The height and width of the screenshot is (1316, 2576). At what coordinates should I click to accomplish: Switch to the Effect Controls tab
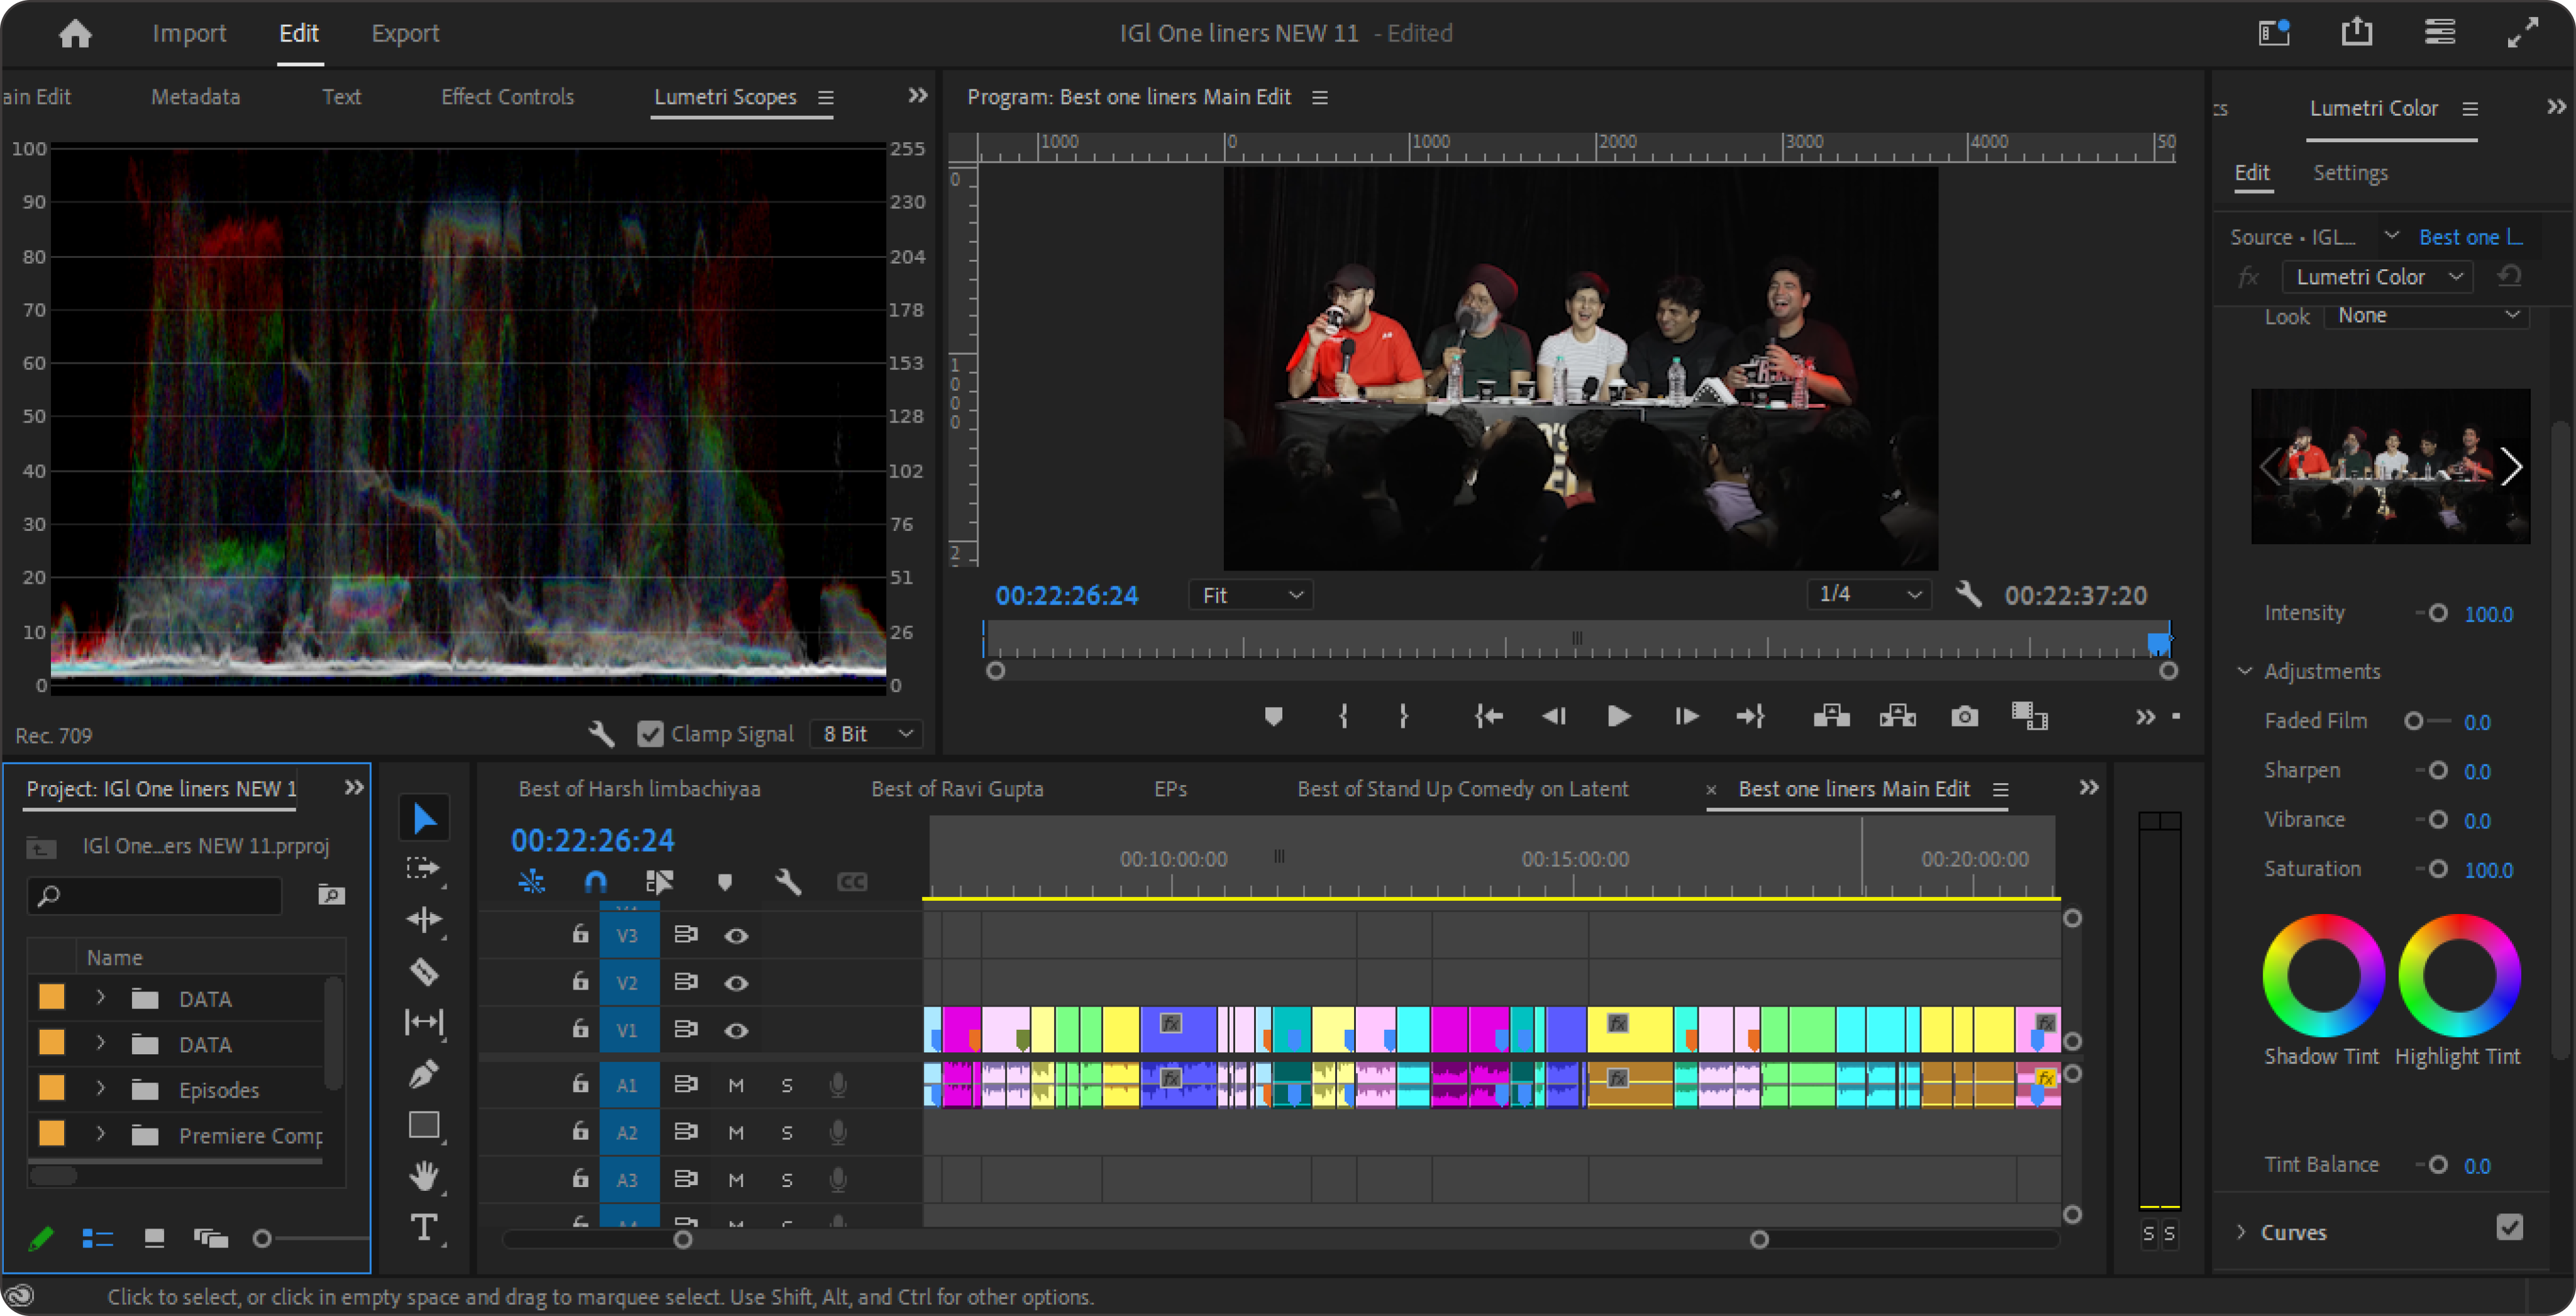(x=507, y=97)
